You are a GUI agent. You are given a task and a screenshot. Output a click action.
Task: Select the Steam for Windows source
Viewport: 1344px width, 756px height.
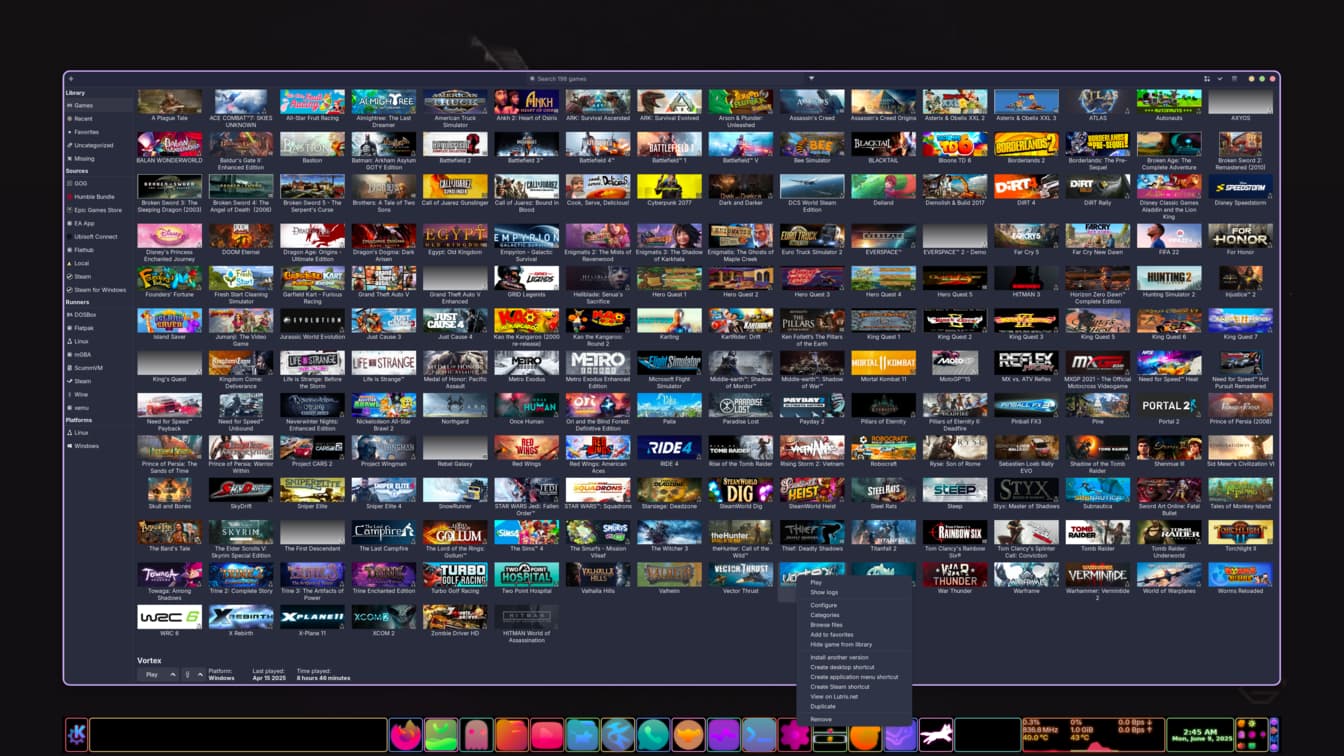tap(97, 290)
